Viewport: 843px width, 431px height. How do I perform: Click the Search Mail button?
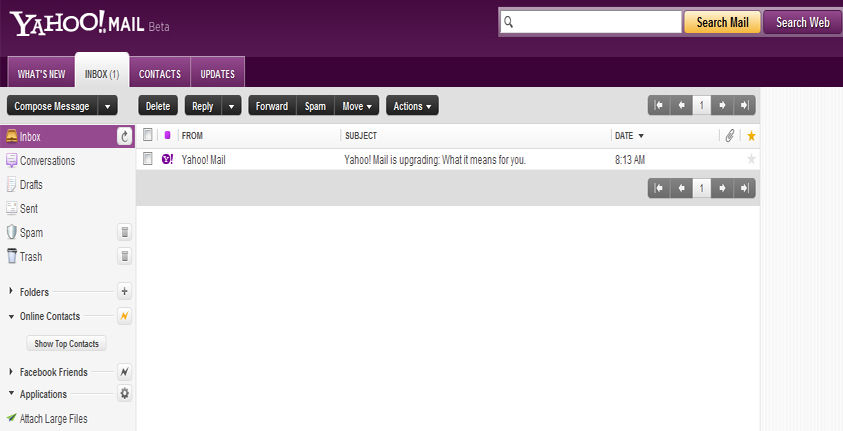[723, 22]
